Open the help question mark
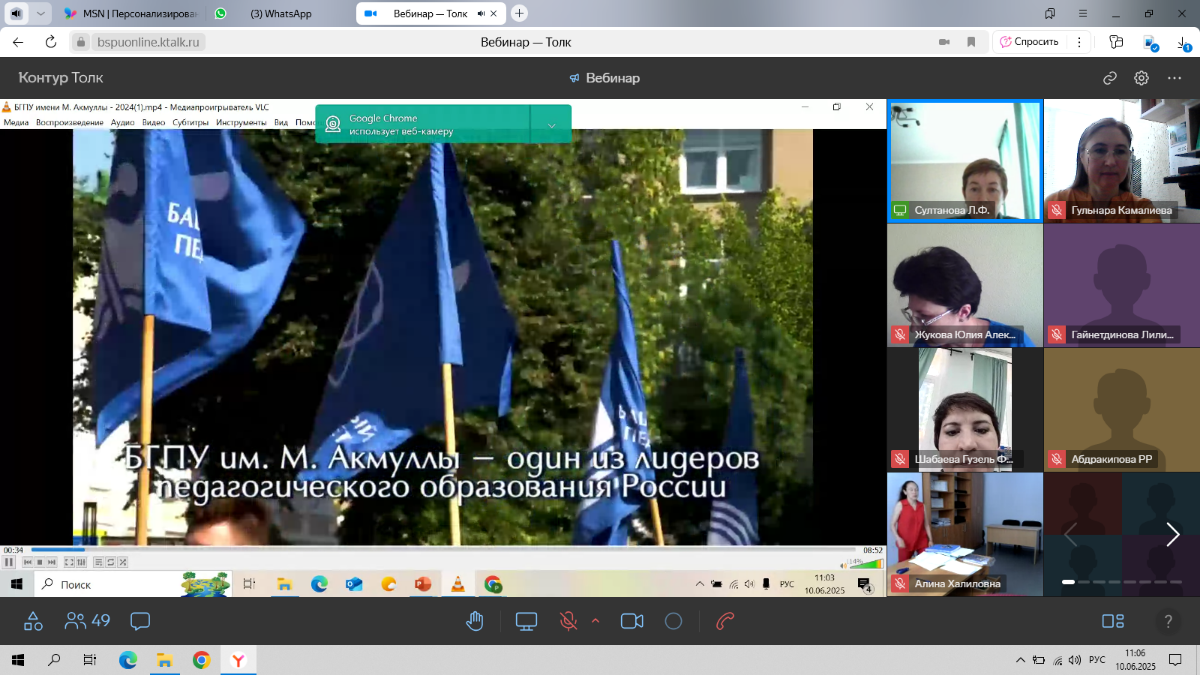 pyautogui.click(x=1167, y=621)
